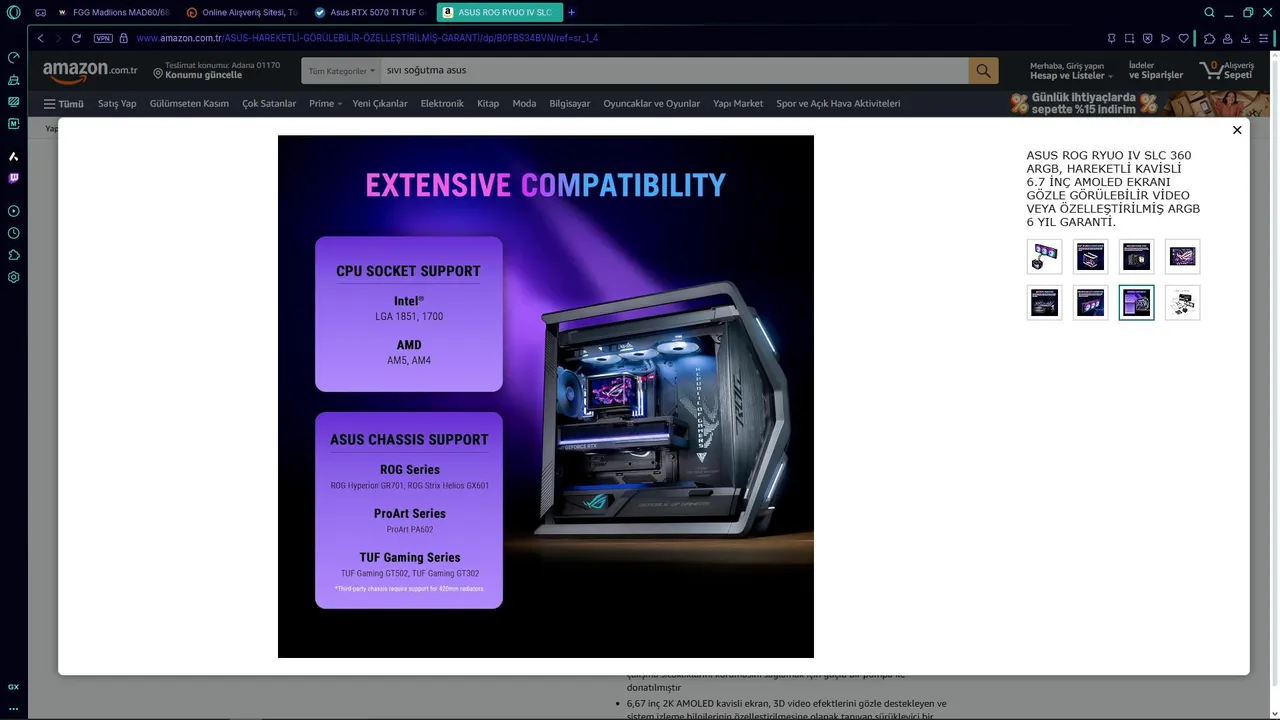Expand the Prime menu dropdown

pos(325,103)
